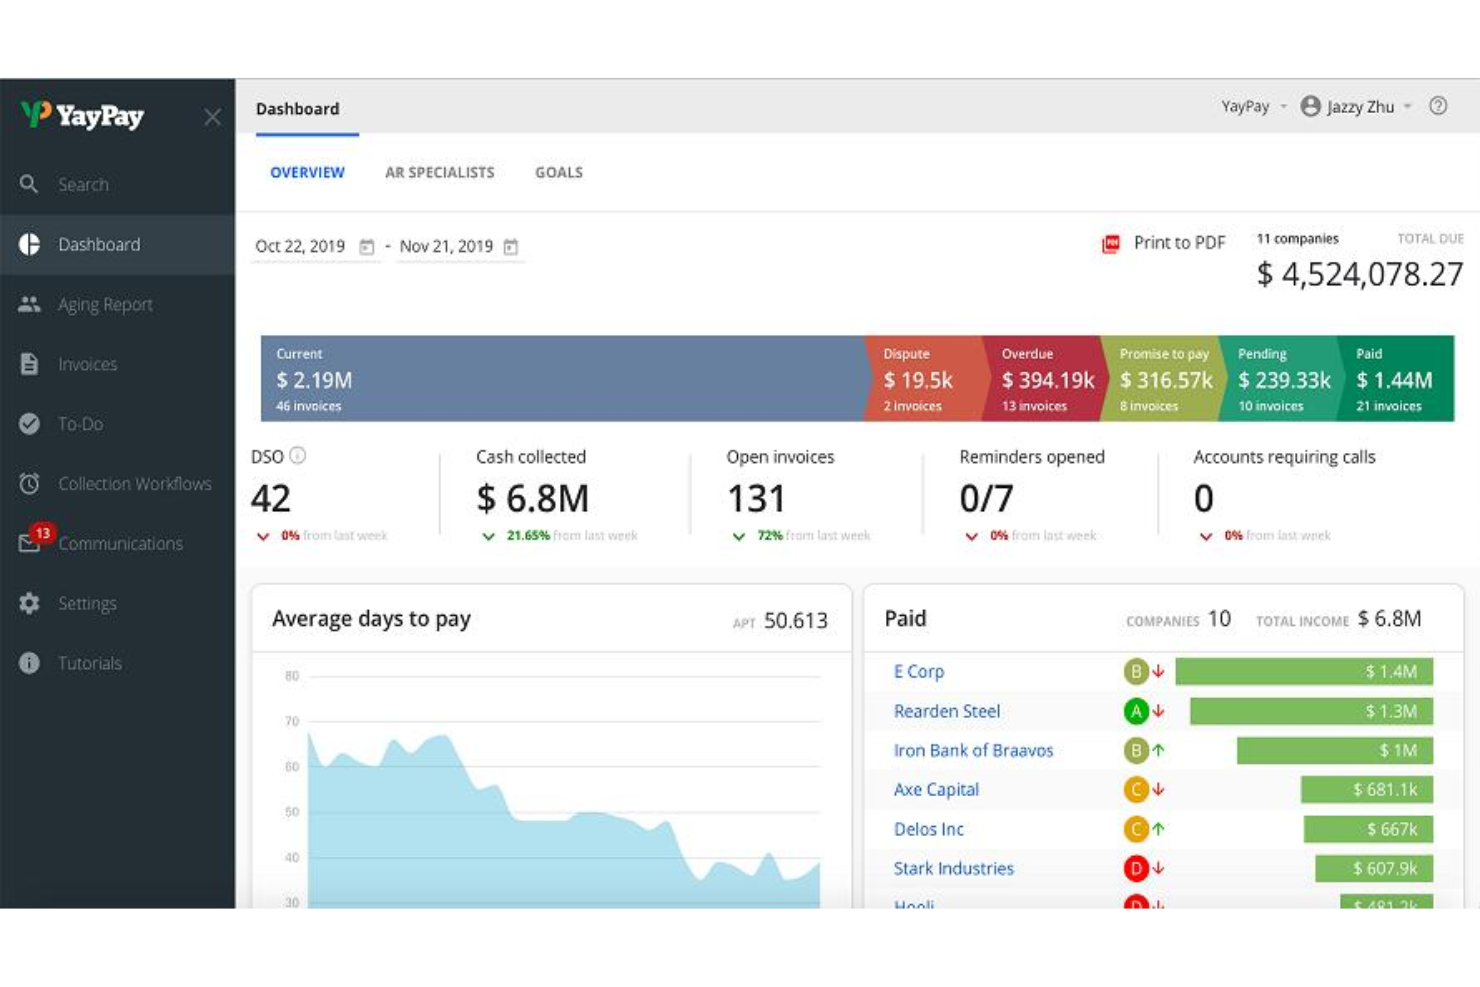Click the user avatar icon beside Jazzy Zhu
Viewport: 1480px width, 987px height.
(x=1310, y=106)
